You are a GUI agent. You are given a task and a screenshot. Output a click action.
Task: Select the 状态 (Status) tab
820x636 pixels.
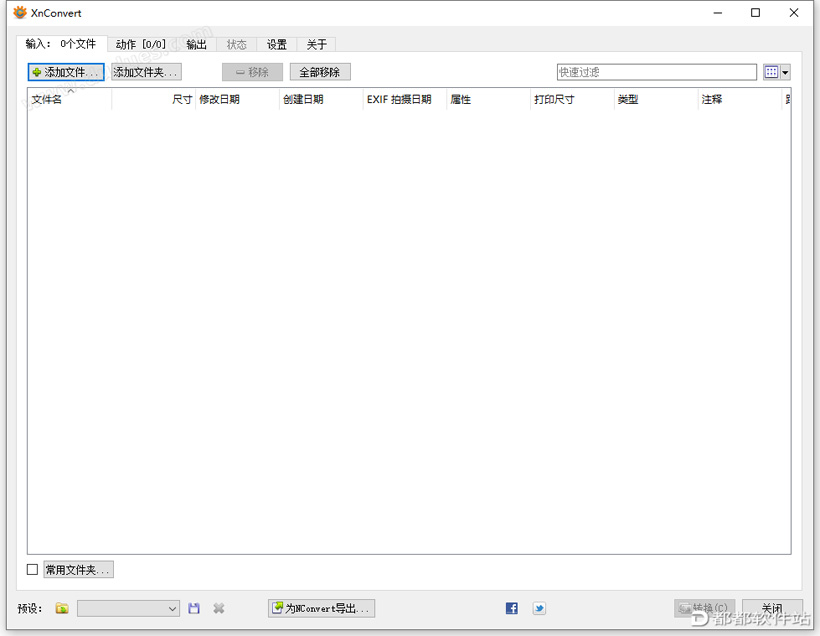pos(236,44)
